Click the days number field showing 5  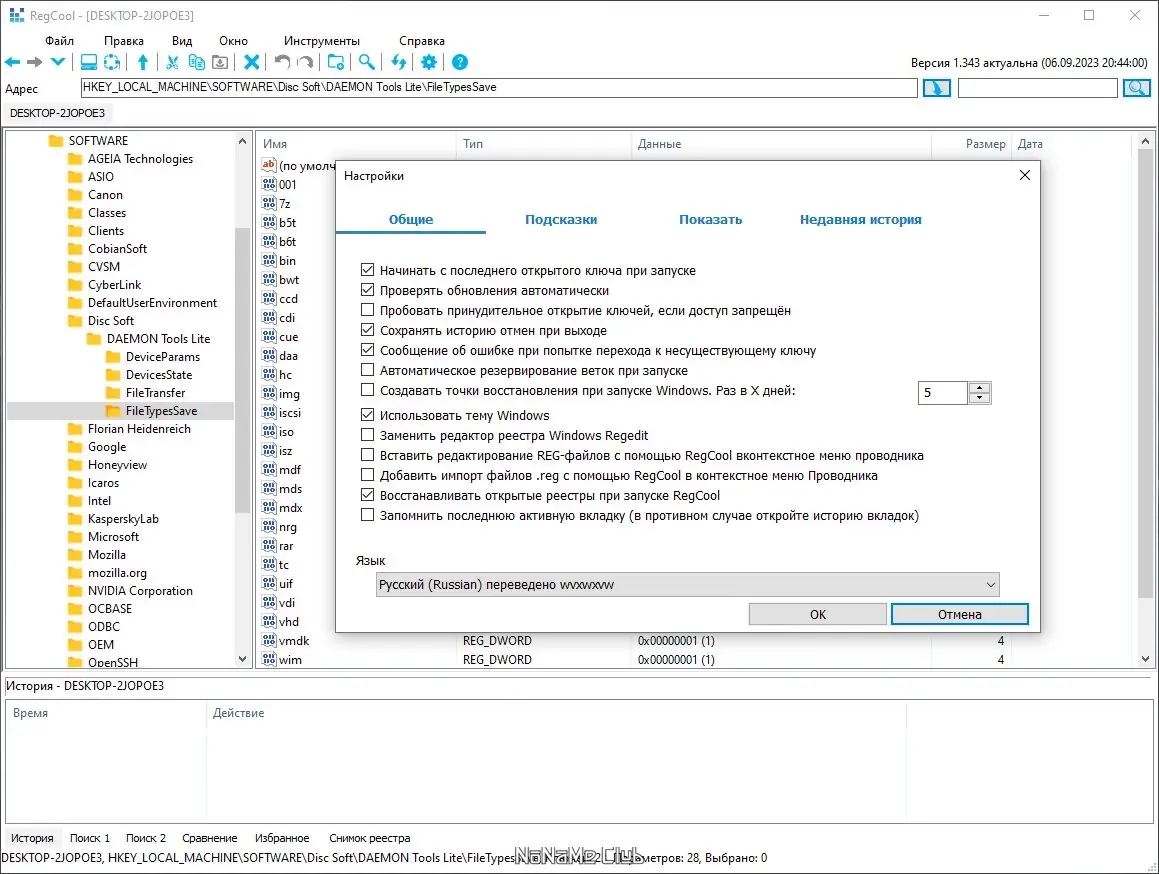point(942,393)
